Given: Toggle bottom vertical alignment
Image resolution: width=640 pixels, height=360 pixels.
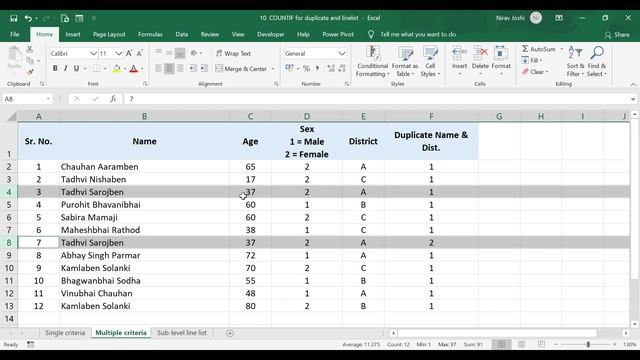Looking at the screenshot, I should [180, 53].
